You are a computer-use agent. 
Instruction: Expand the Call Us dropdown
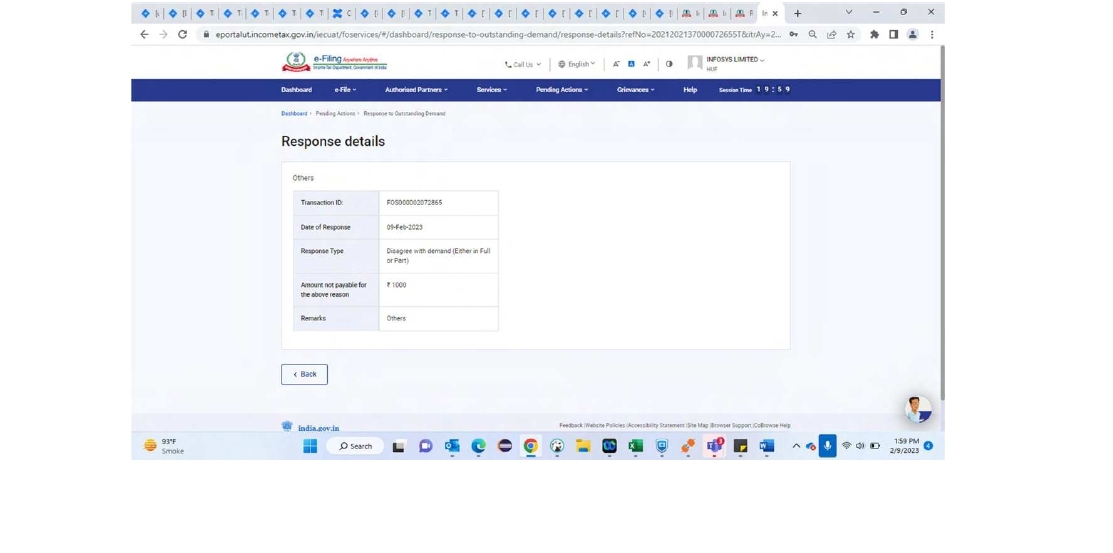522,64
